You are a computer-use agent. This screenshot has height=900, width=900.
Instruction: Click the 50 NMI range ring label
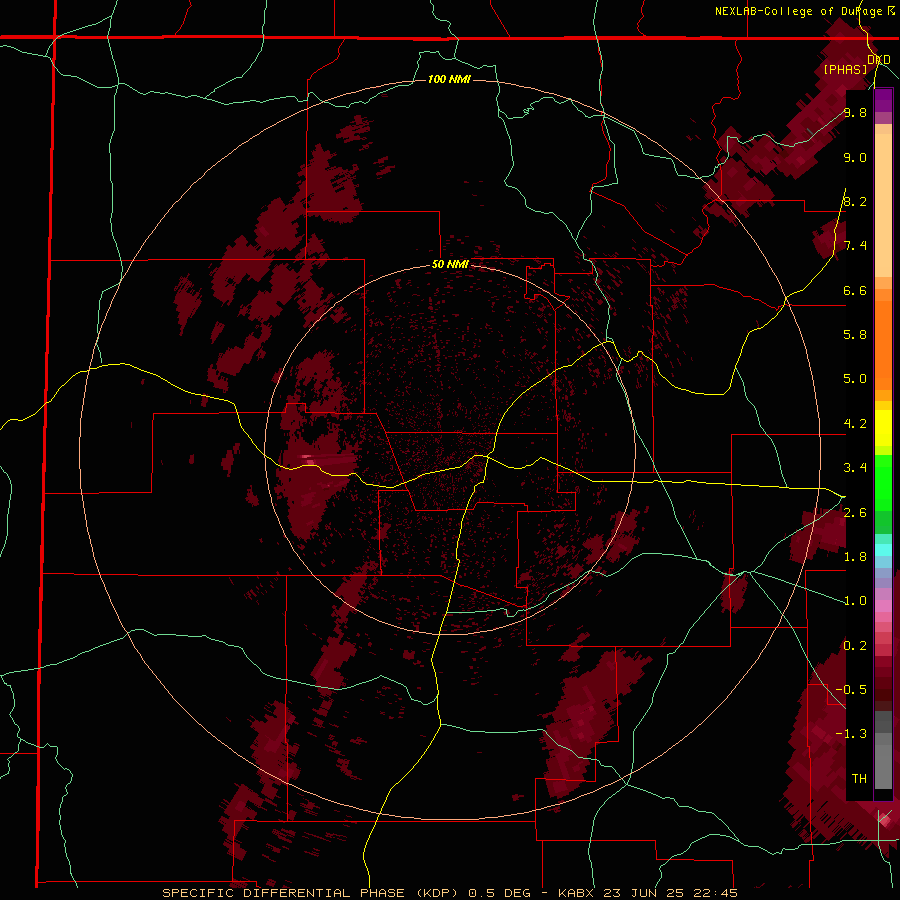pos(450,264)
